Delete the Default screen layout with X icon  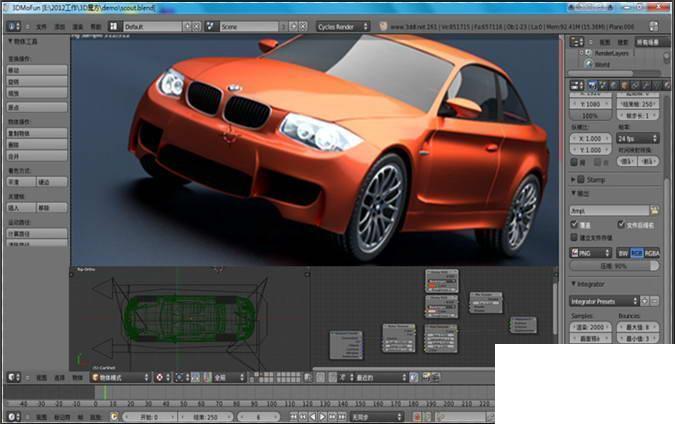point(196,27)
